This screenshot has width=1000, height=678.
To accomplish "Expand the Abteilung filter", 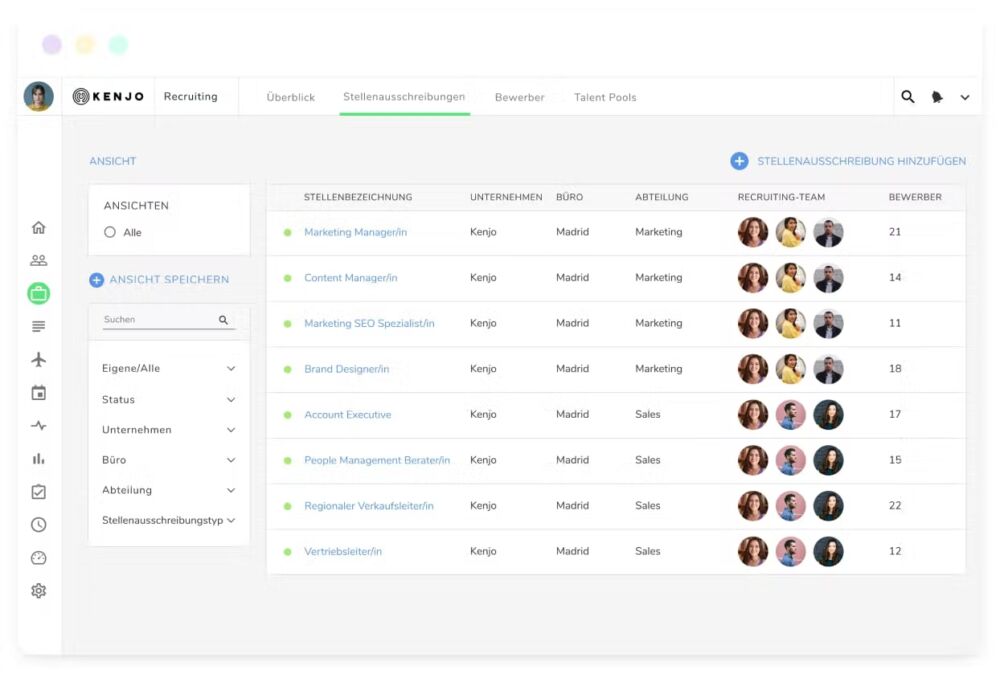I will tap(168, 490).
